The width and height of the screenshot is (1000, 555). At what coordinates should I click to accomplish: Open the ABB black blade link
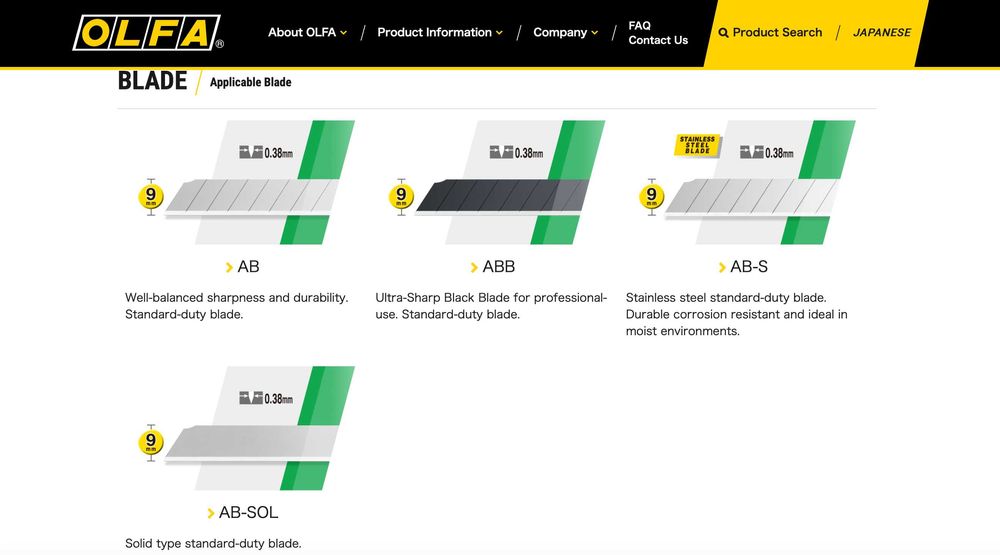(x=498, y=267)
